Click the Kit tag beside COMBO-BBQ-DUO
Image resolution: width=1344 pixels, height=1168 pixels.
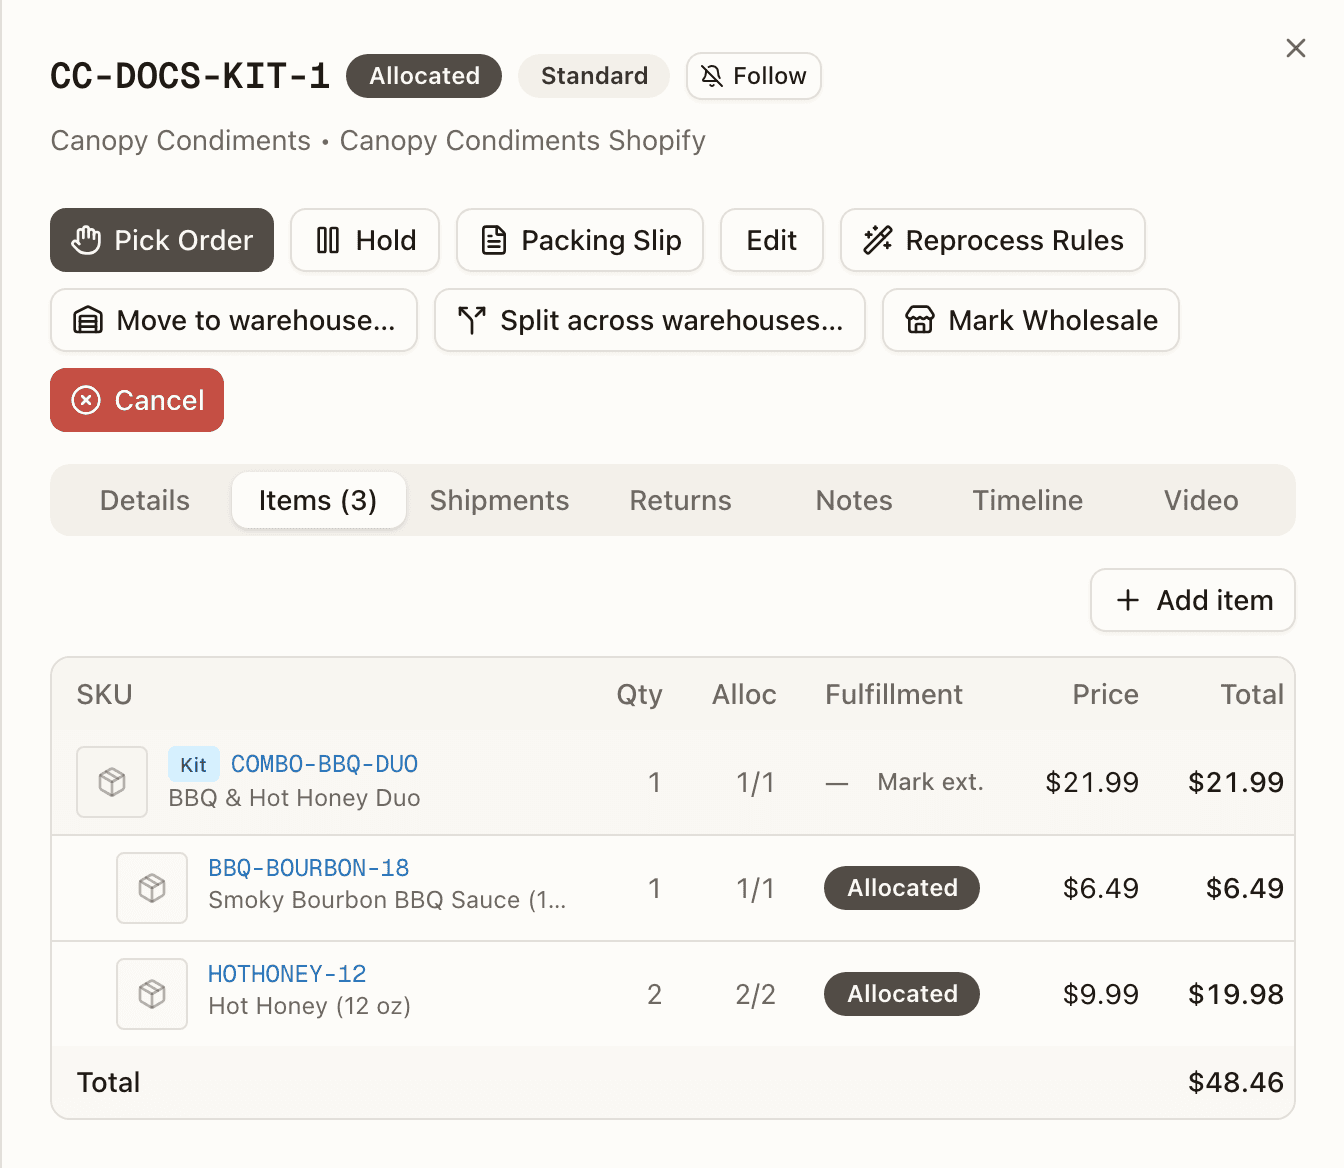(x=193, y=765)
